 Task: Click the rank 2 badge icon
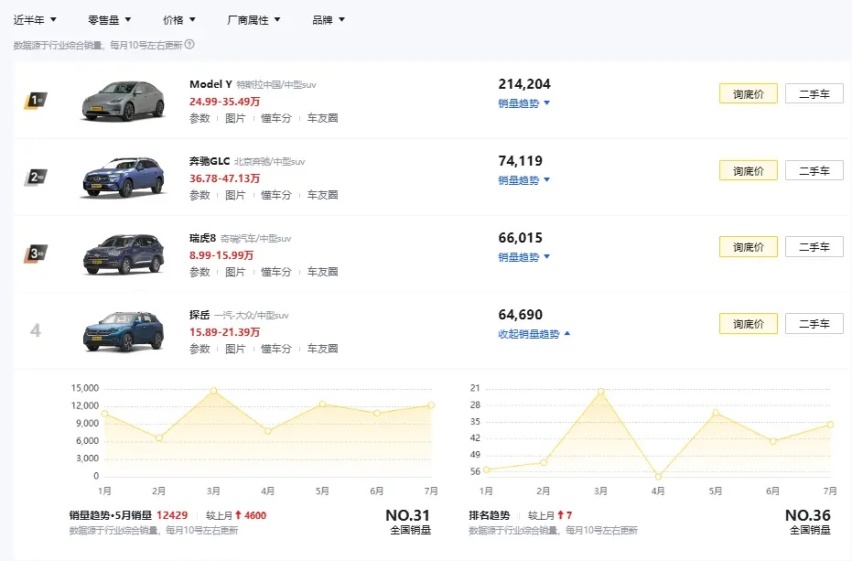click(x=36, y=177)
